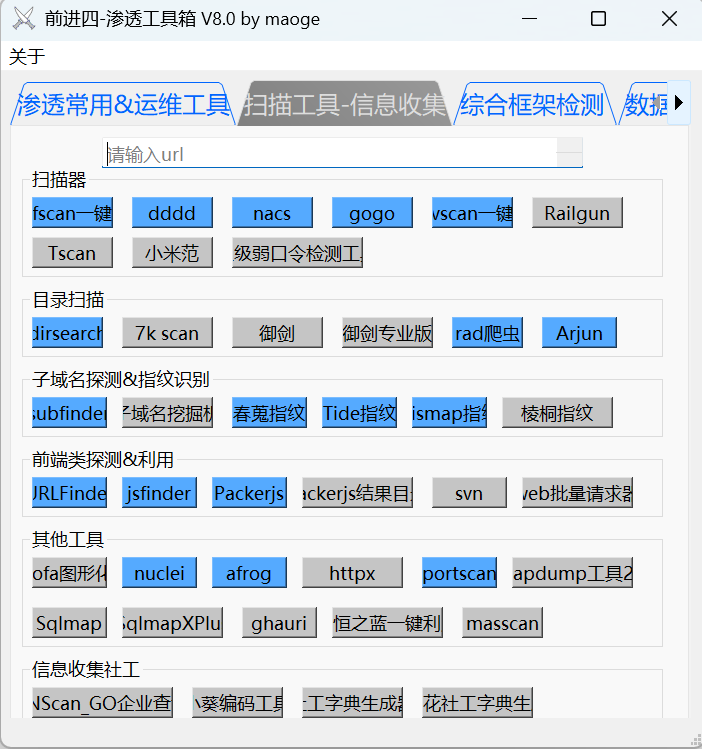Start the gogo scanner

click(x=372, y=213)
